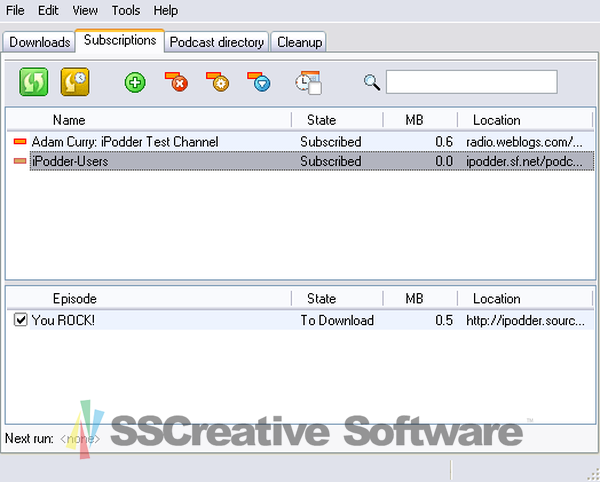
Task: Click Subscribed state of iPodder-Users feed
Action: click(x=331, y=161)
